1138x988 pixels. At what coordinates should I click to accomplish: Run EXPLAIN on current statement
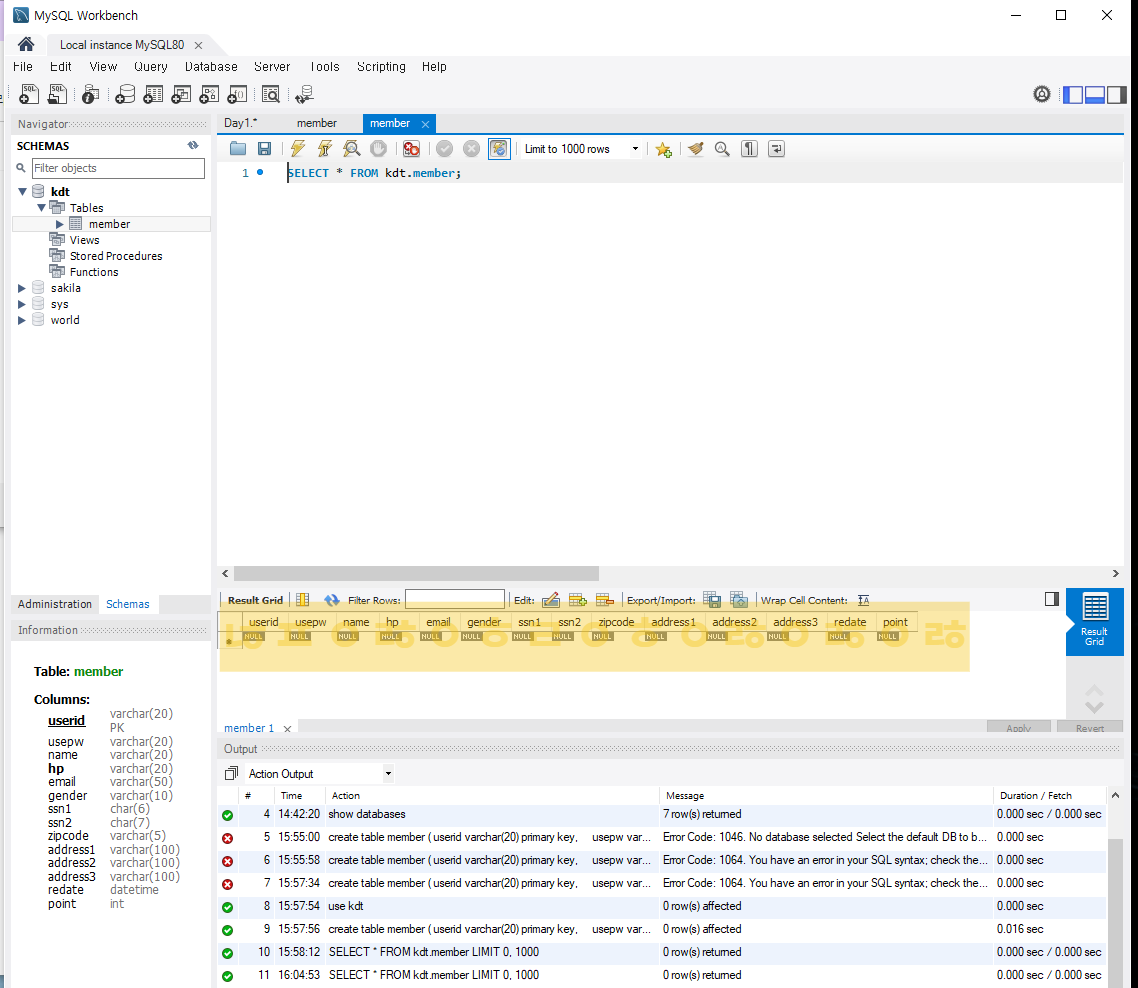coord(352,149)
